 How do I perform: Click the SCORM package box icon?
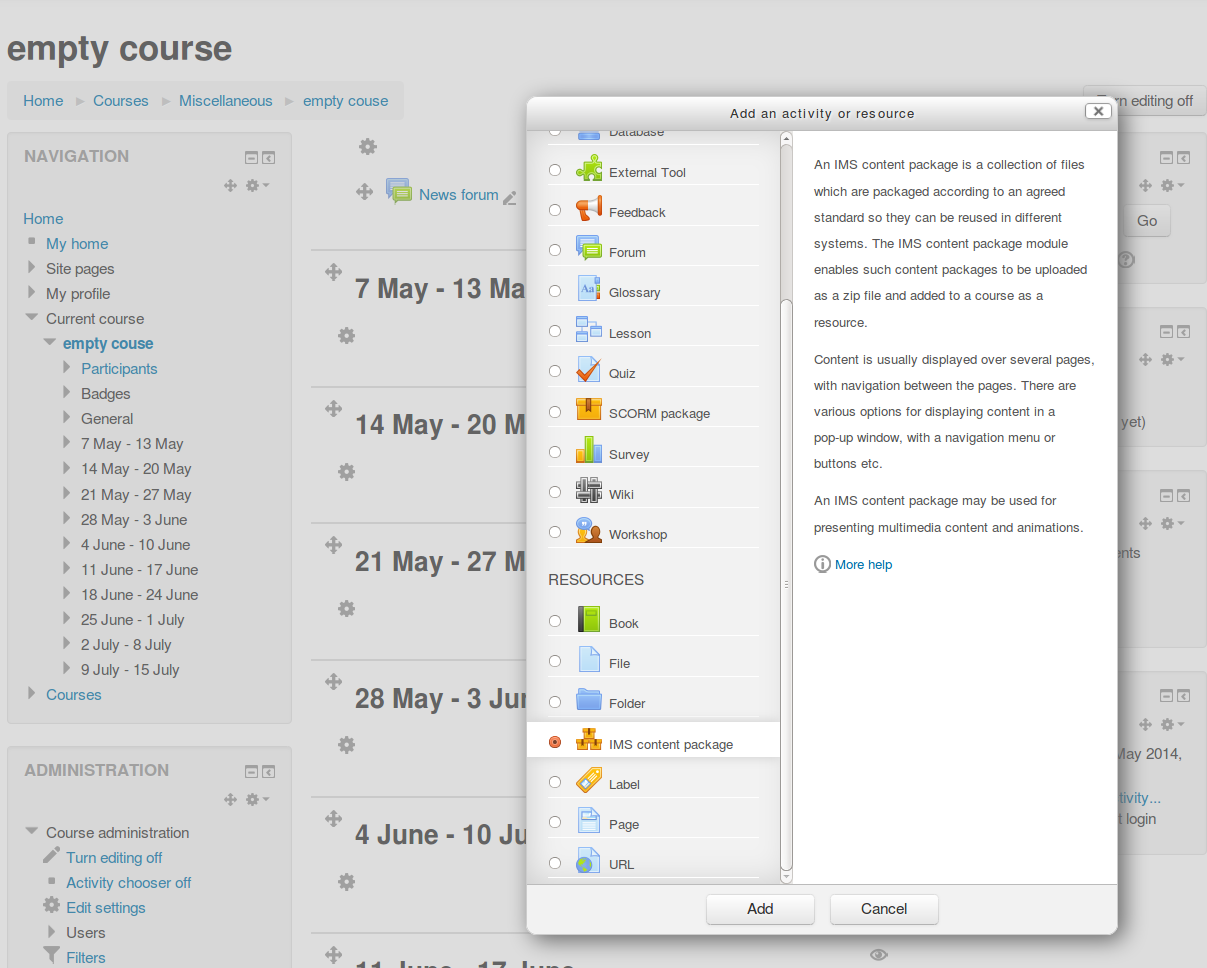tap(589, 409)
